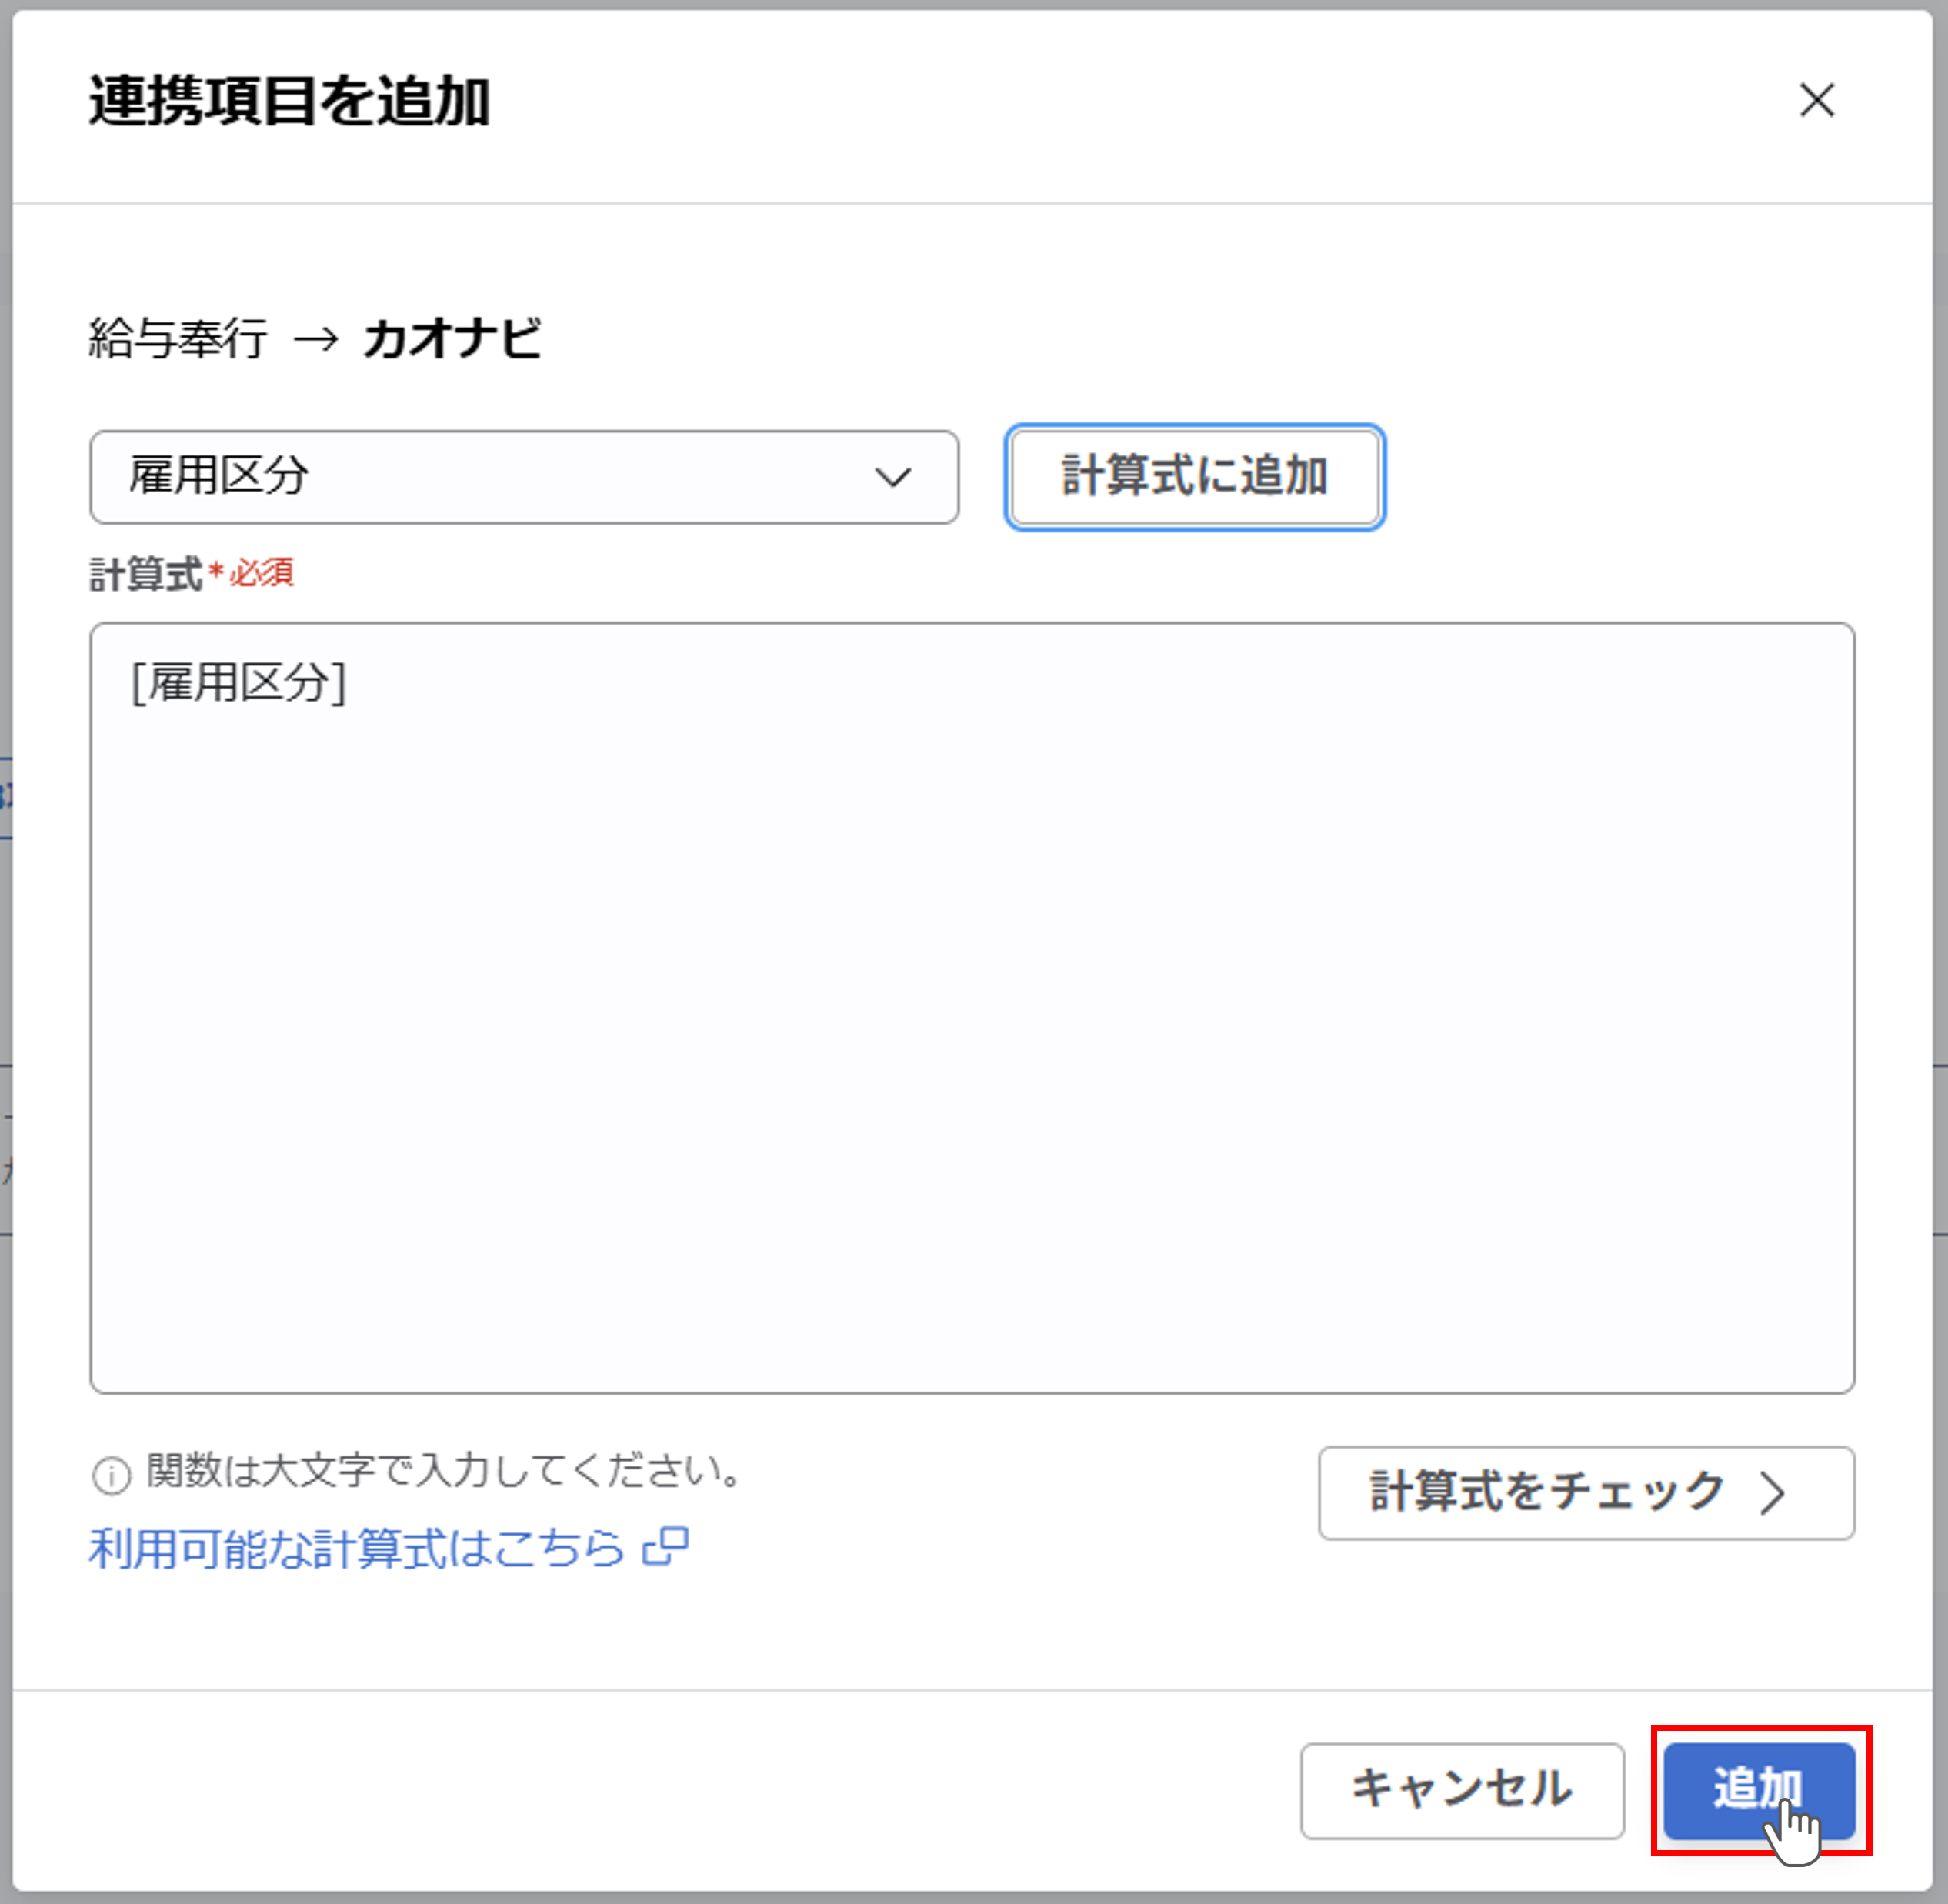Close the 連携項目を追加 dialog with X

point(1816,100)
